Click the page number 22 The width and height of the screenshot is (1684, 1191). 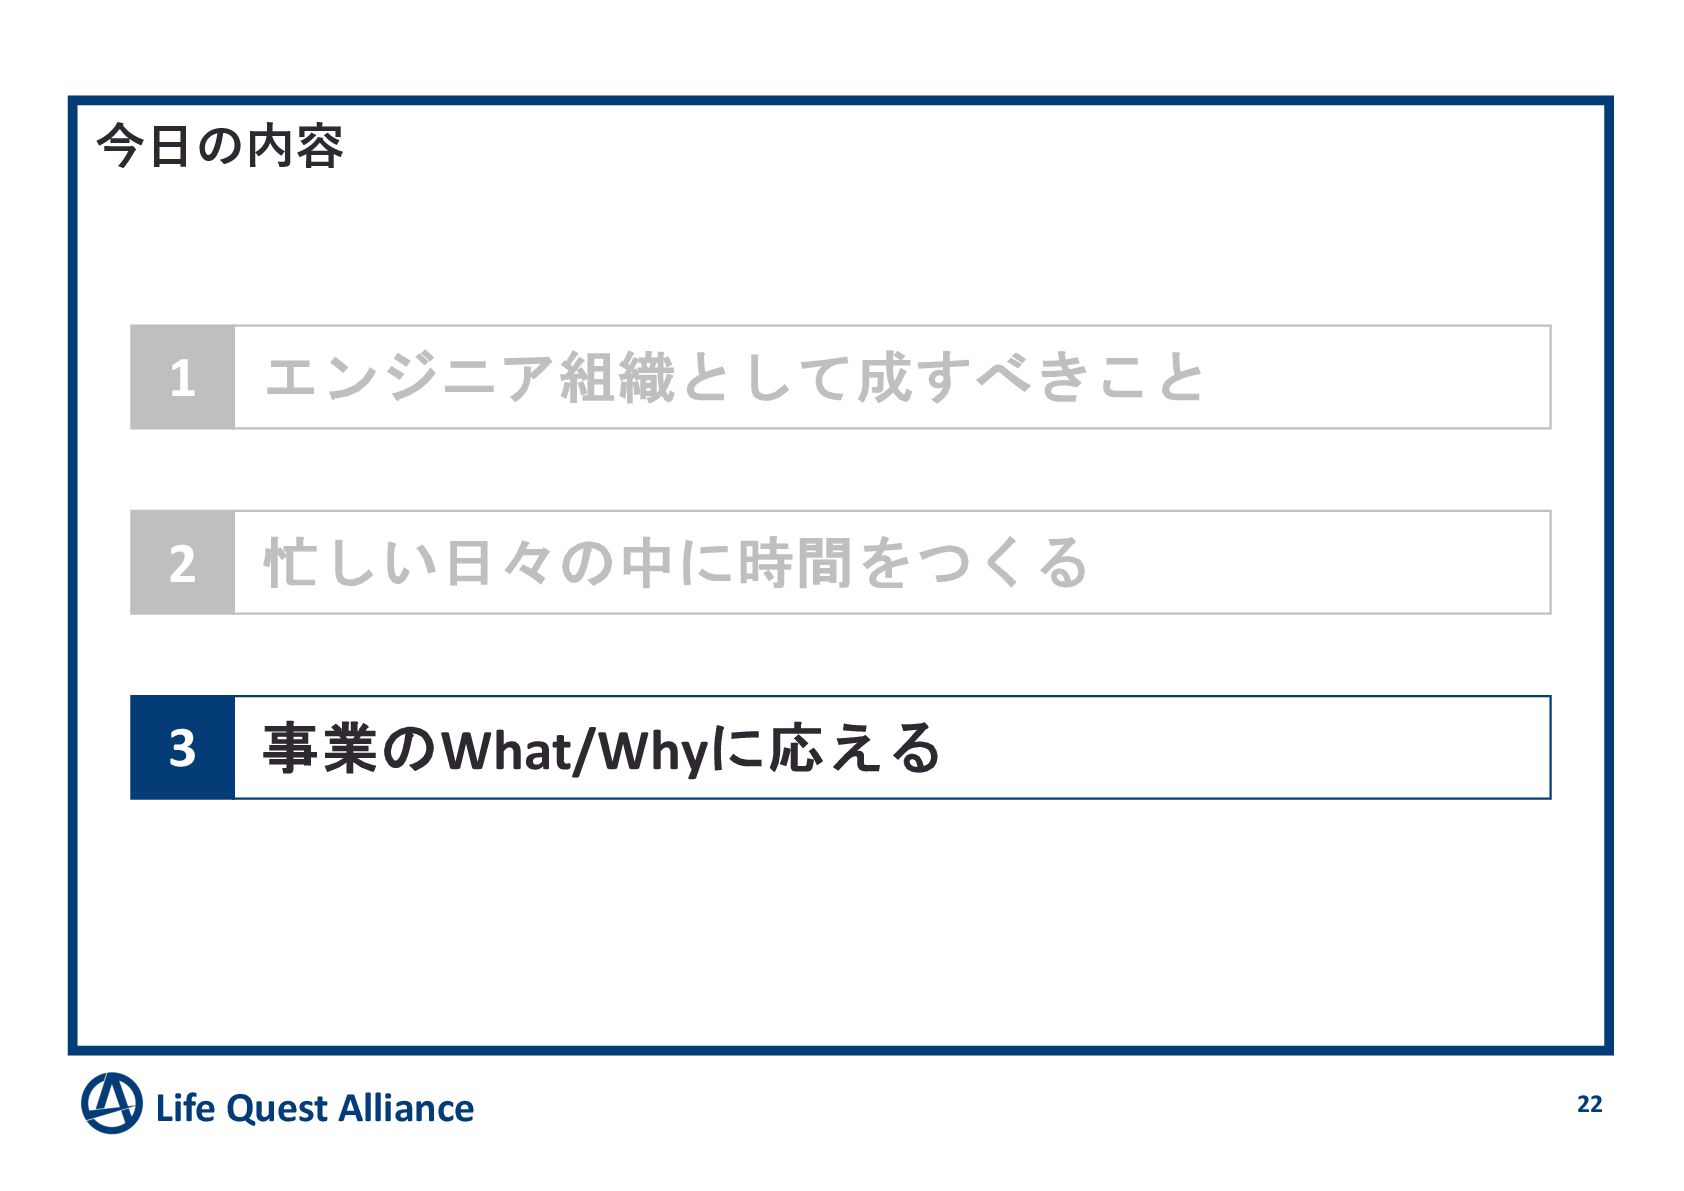pos(1589,1104)
